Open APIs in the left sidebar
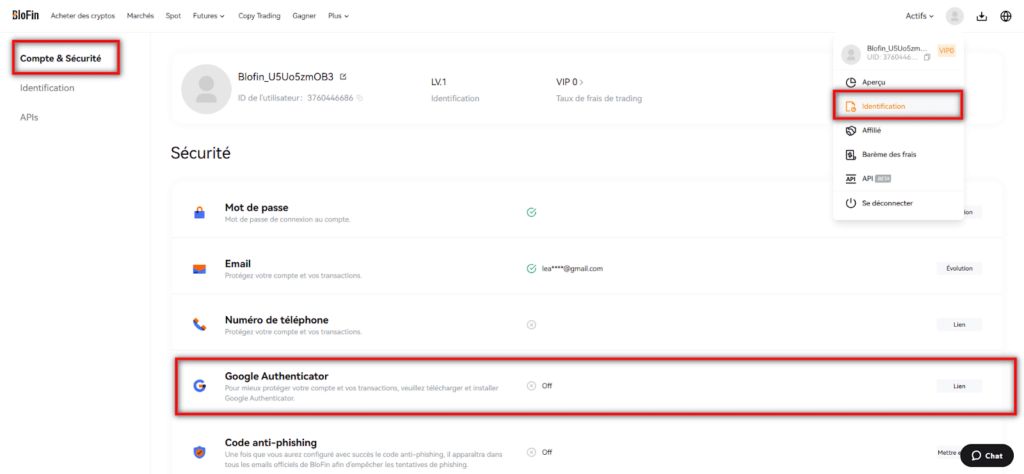The width and height of the screenshot is (1024, 474). 30,117
